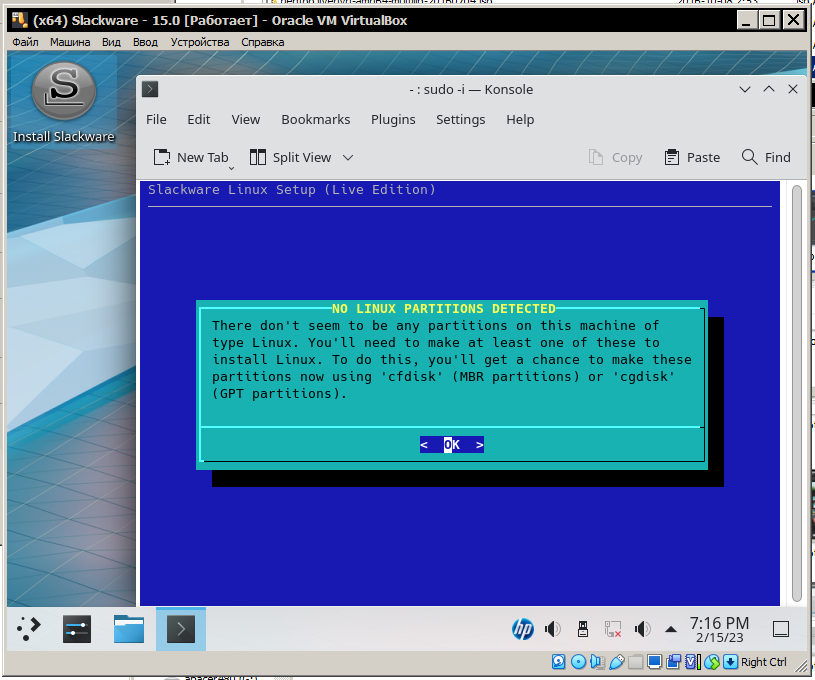This screenshot has width=815, height=680.
Task: Click the second speaker tray icon
Action: point(642,630)
